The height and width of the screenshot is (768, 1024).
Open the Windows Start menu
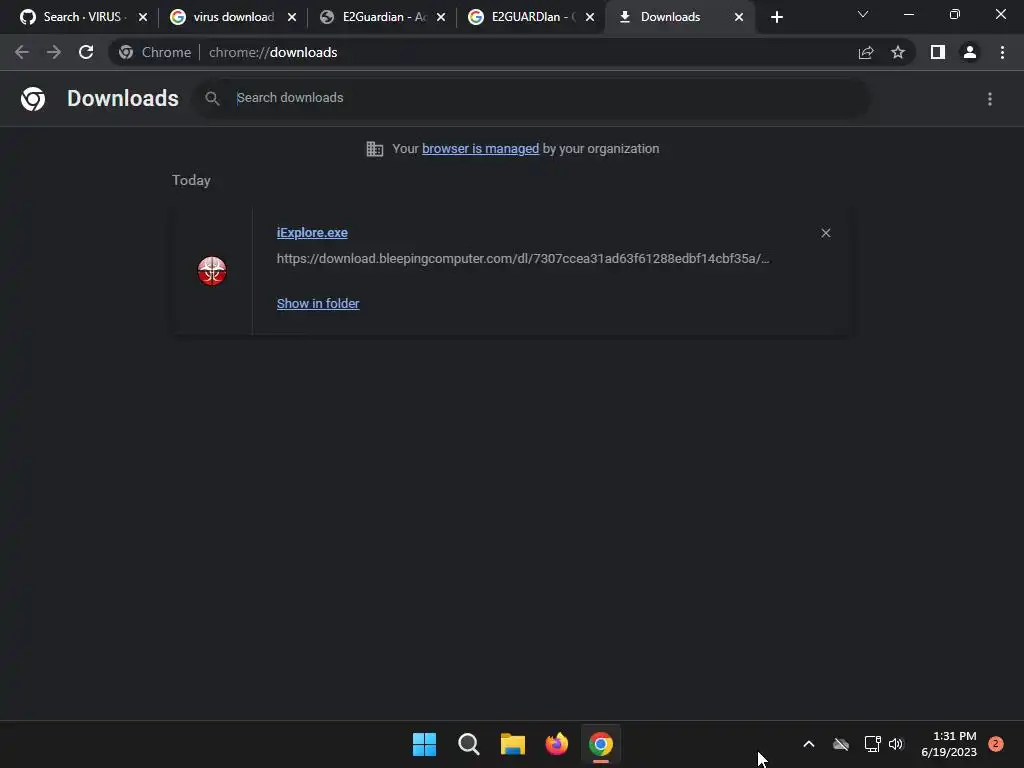coord(424,744)
